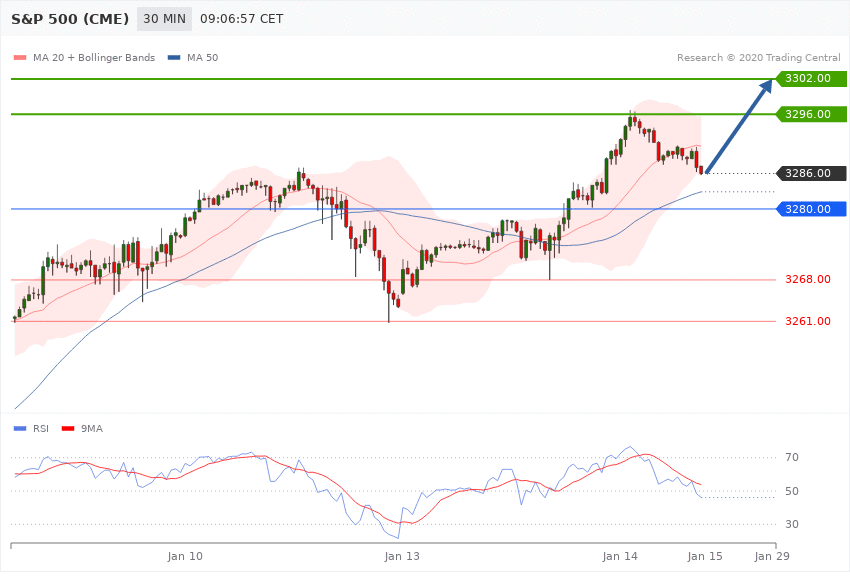Select the 30 MIN timeframe badge
This screenshot has width=850, height=576.
164,19
